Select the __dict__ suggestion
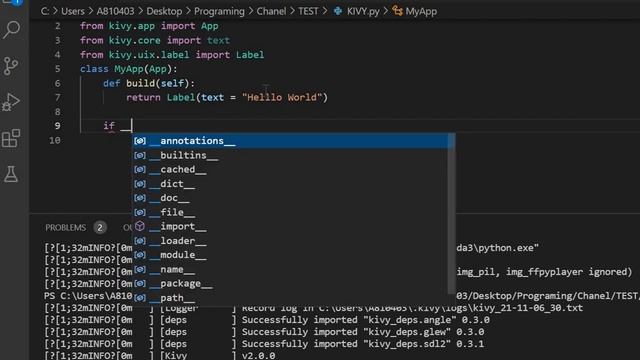The width and height of the screenshot is (640, 360). [290, 184]
